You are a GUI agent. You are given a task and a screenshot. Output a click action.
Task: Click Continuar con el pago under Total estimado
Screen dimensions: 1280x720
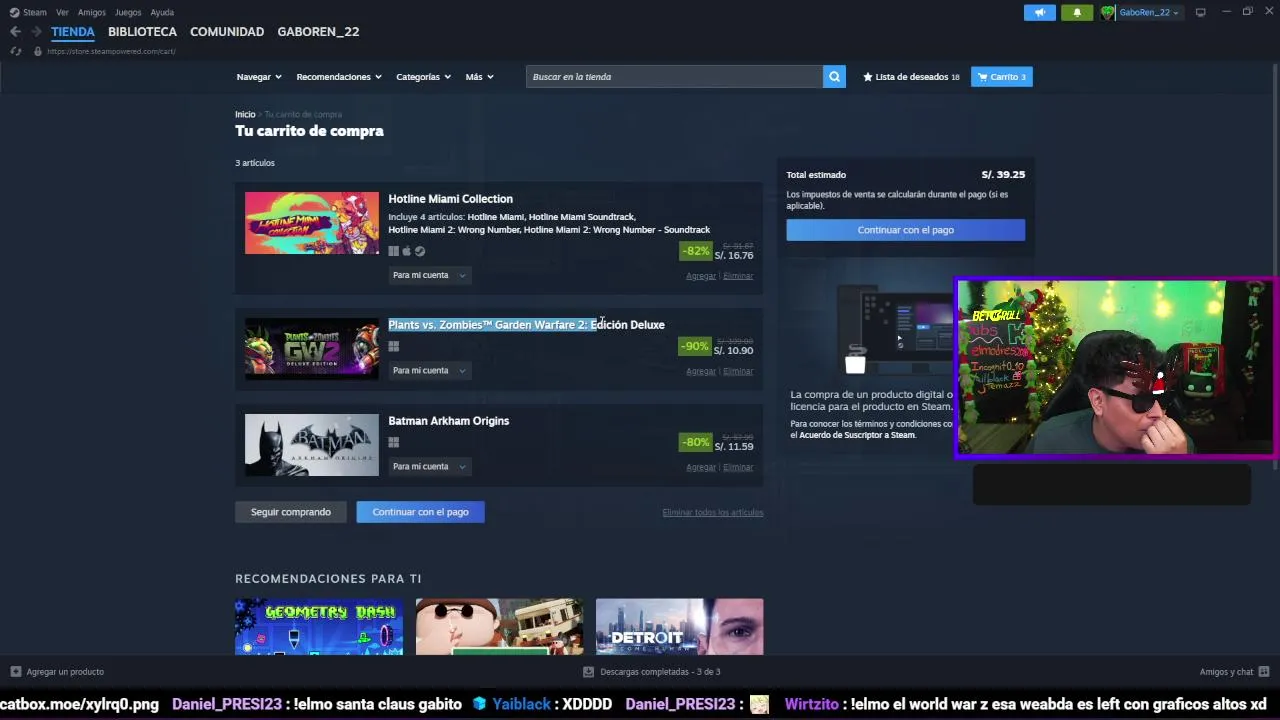pyautogui.click(x=905, y=230)
